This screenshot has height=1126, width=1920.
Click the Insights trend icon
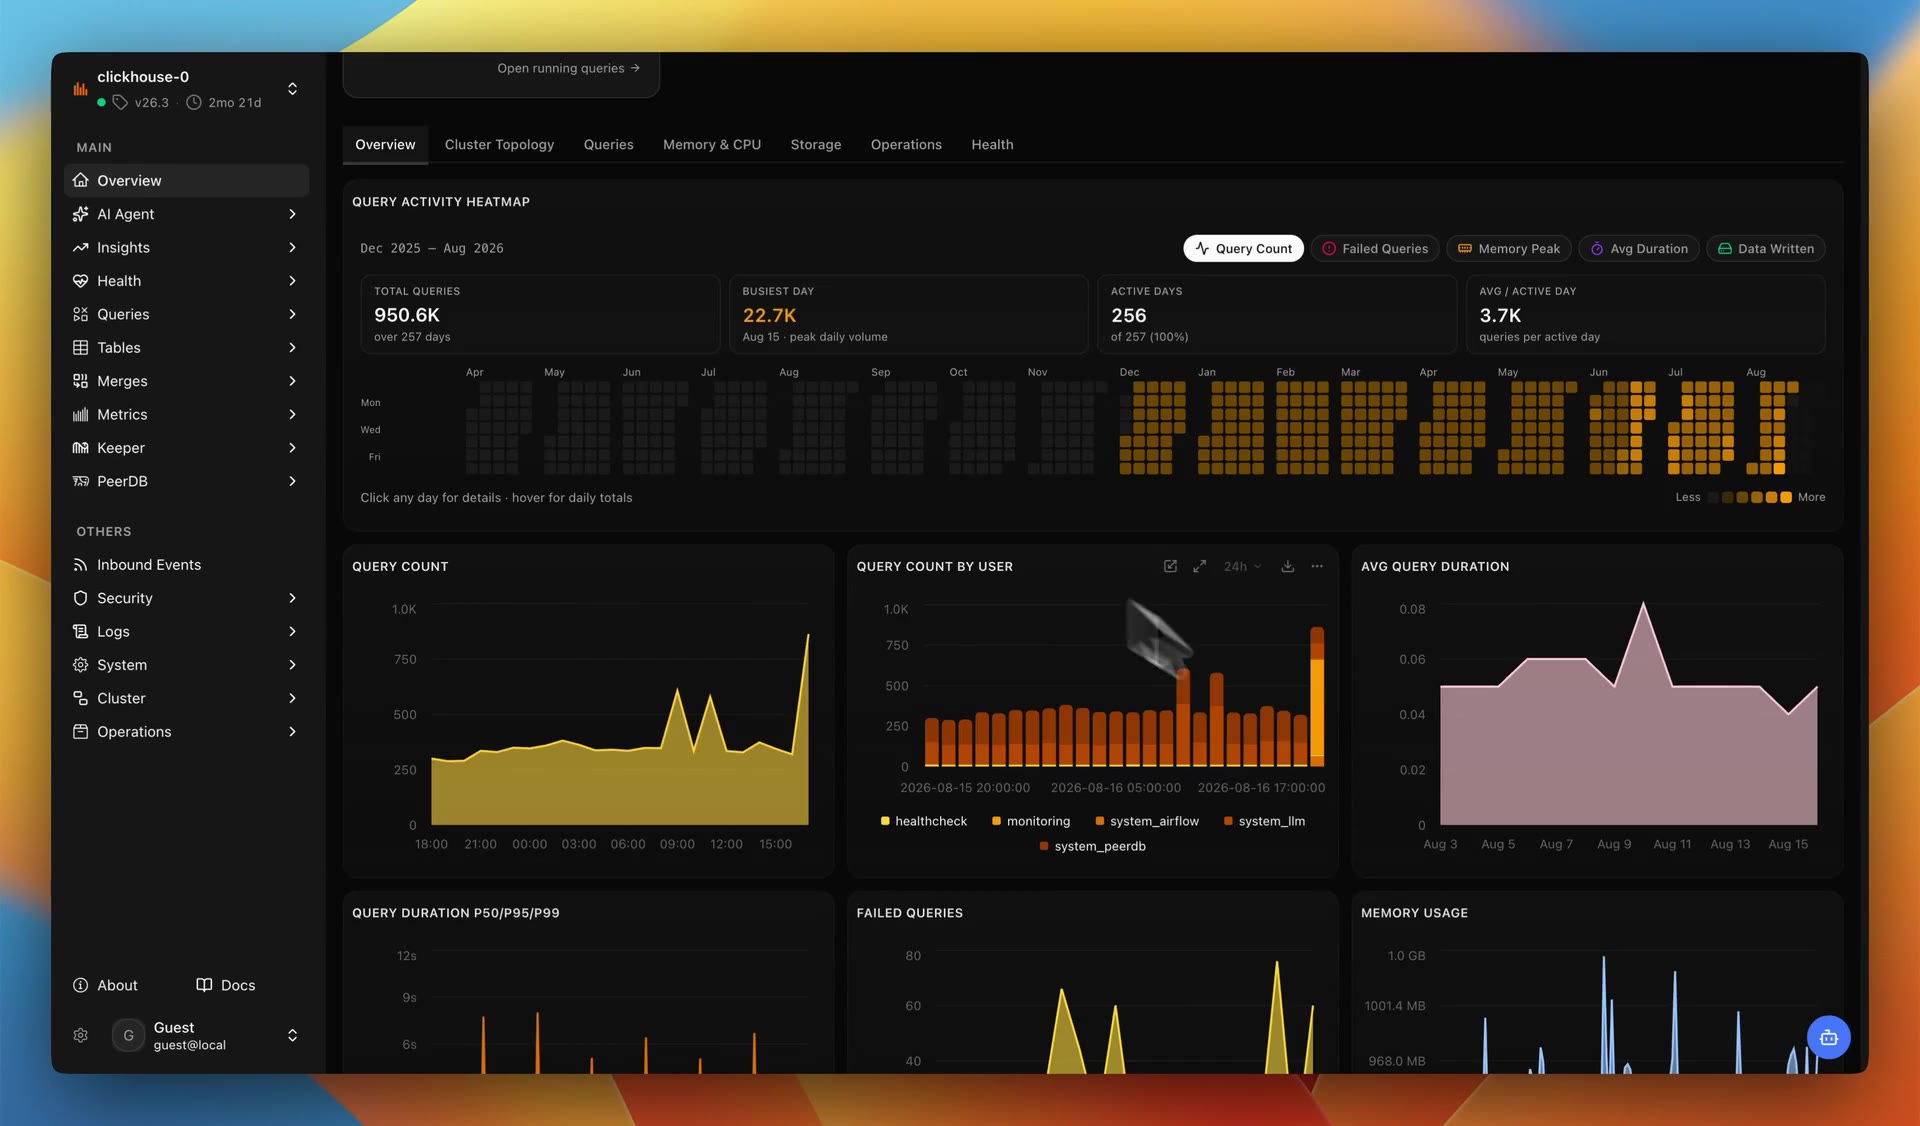(80, 247)
